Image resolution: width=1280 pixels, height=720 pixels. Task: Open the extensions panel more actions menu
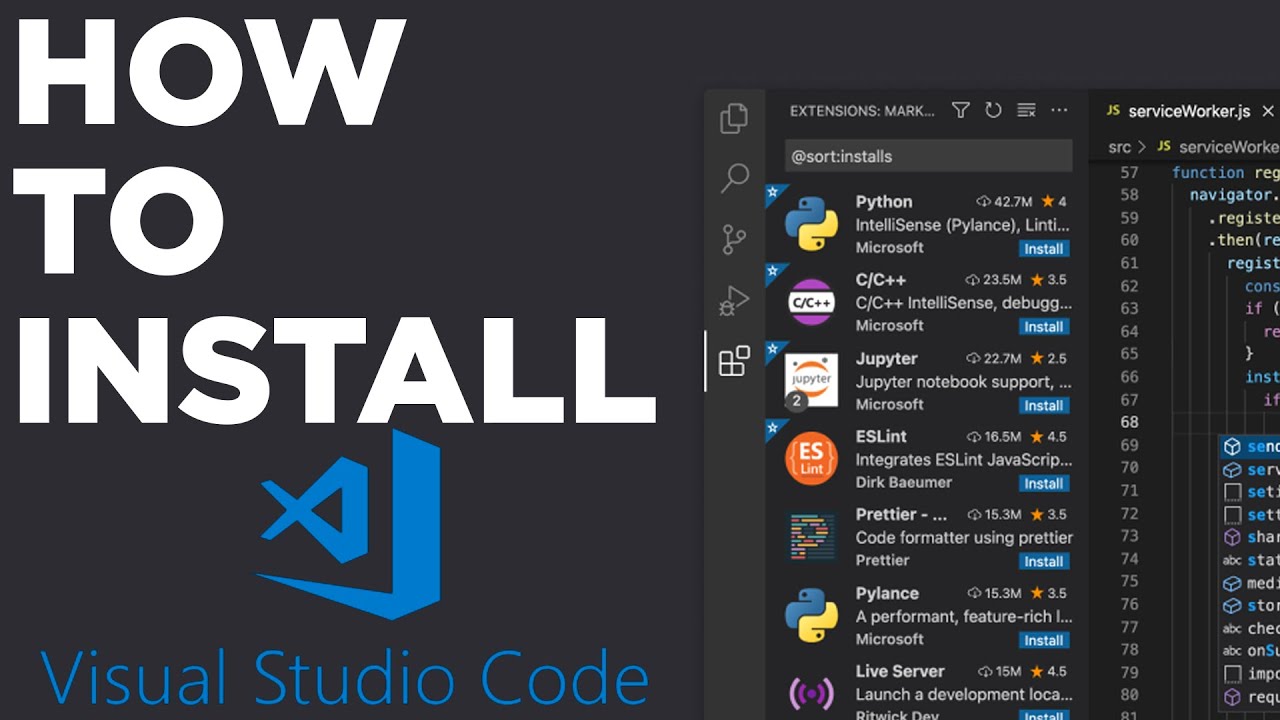pyautogui.click(x=1059, y=111)
